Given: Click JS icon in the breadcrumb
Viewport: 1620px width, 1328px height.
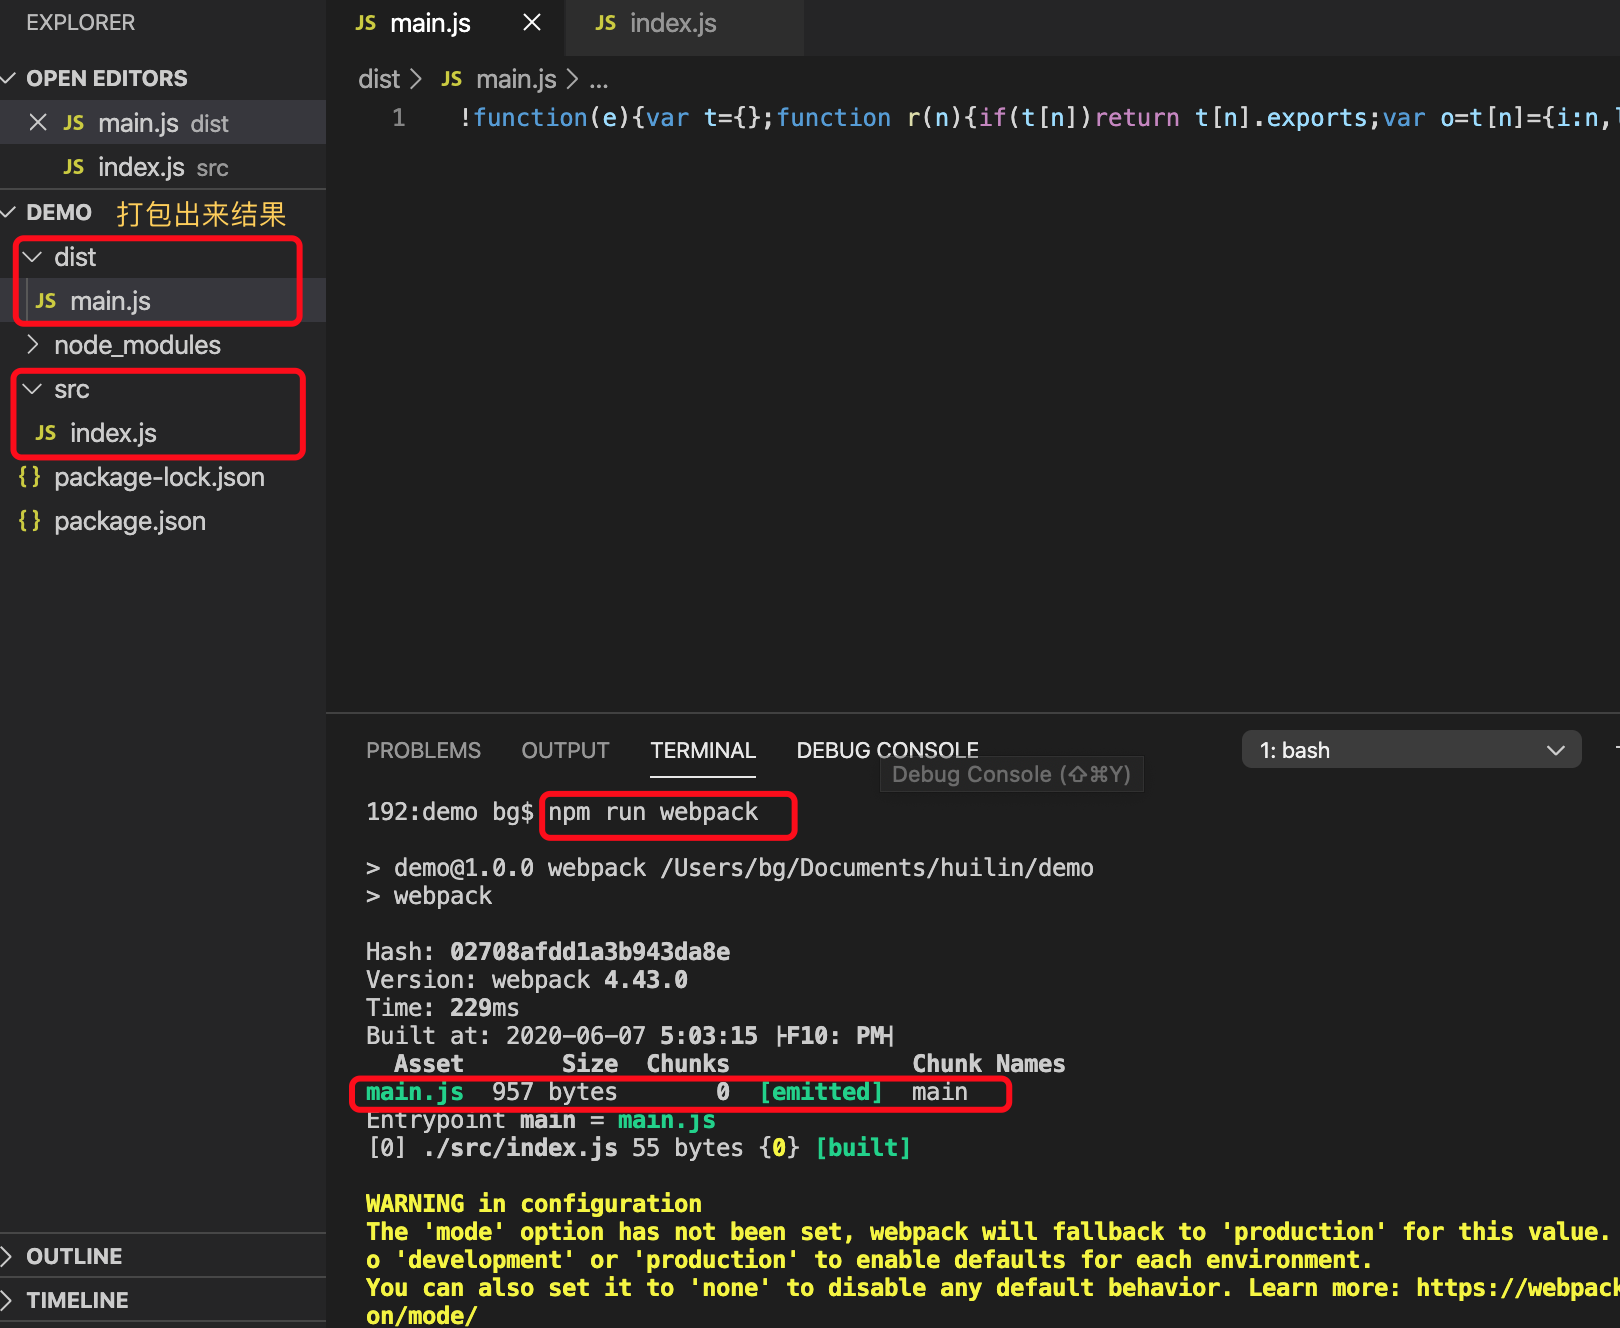Looking at the screenshot, I should point(452,79).
